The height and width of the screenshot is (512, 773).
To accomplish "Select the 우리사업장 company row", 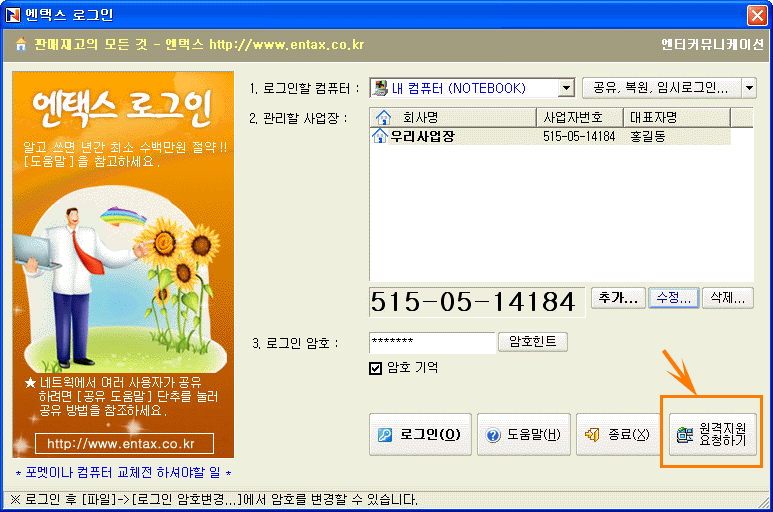I will 550,137.
